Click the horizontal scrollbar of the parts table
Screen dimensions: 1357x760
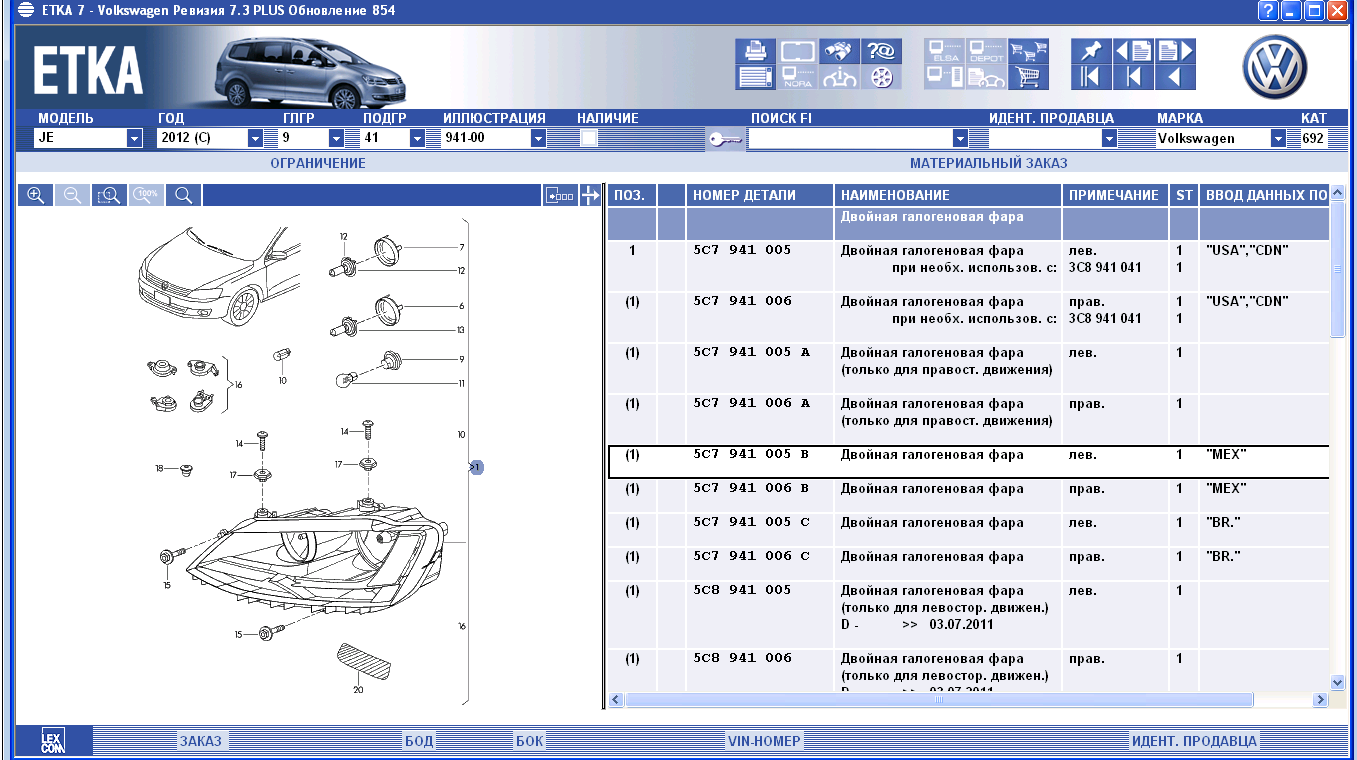coord(939,700)
